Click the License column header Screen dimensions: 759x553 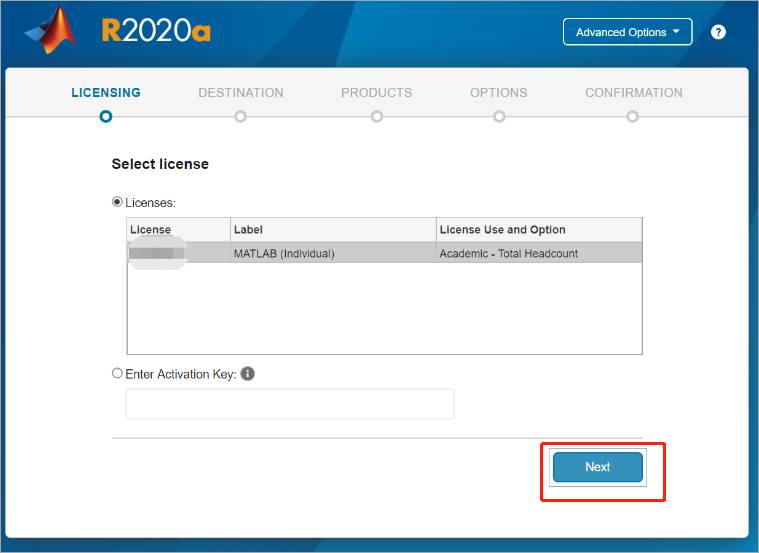(x=179, y=230)
